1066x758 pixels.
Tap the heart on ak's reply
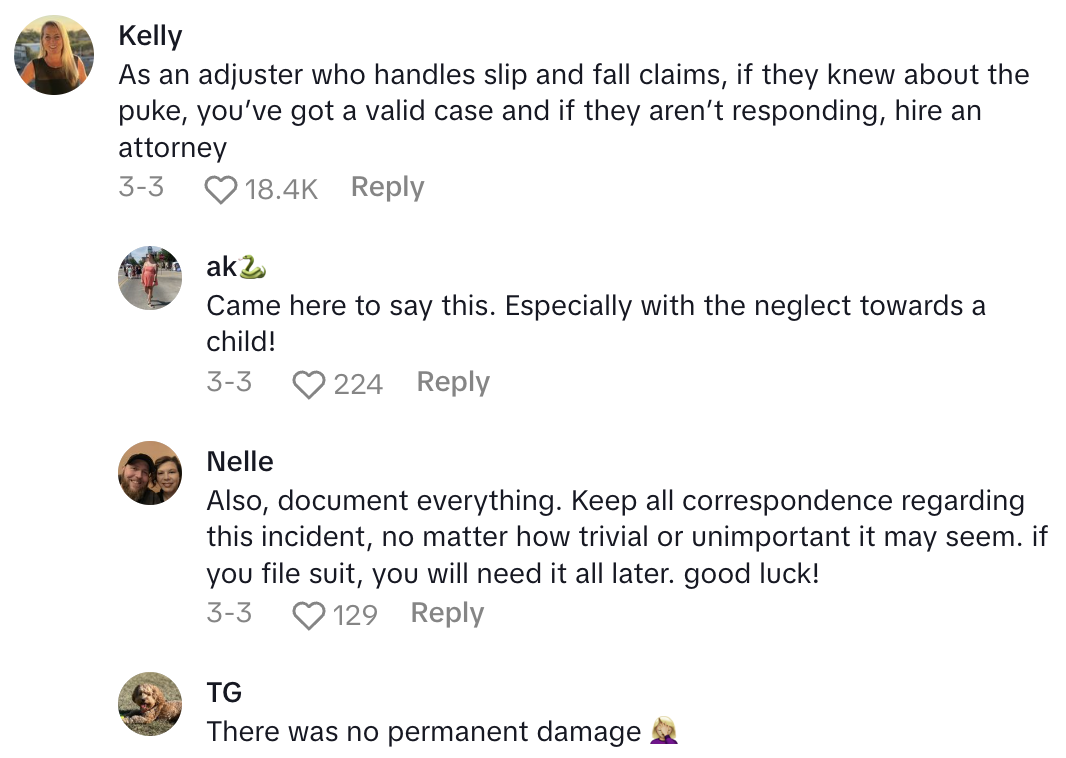[309, 384]
